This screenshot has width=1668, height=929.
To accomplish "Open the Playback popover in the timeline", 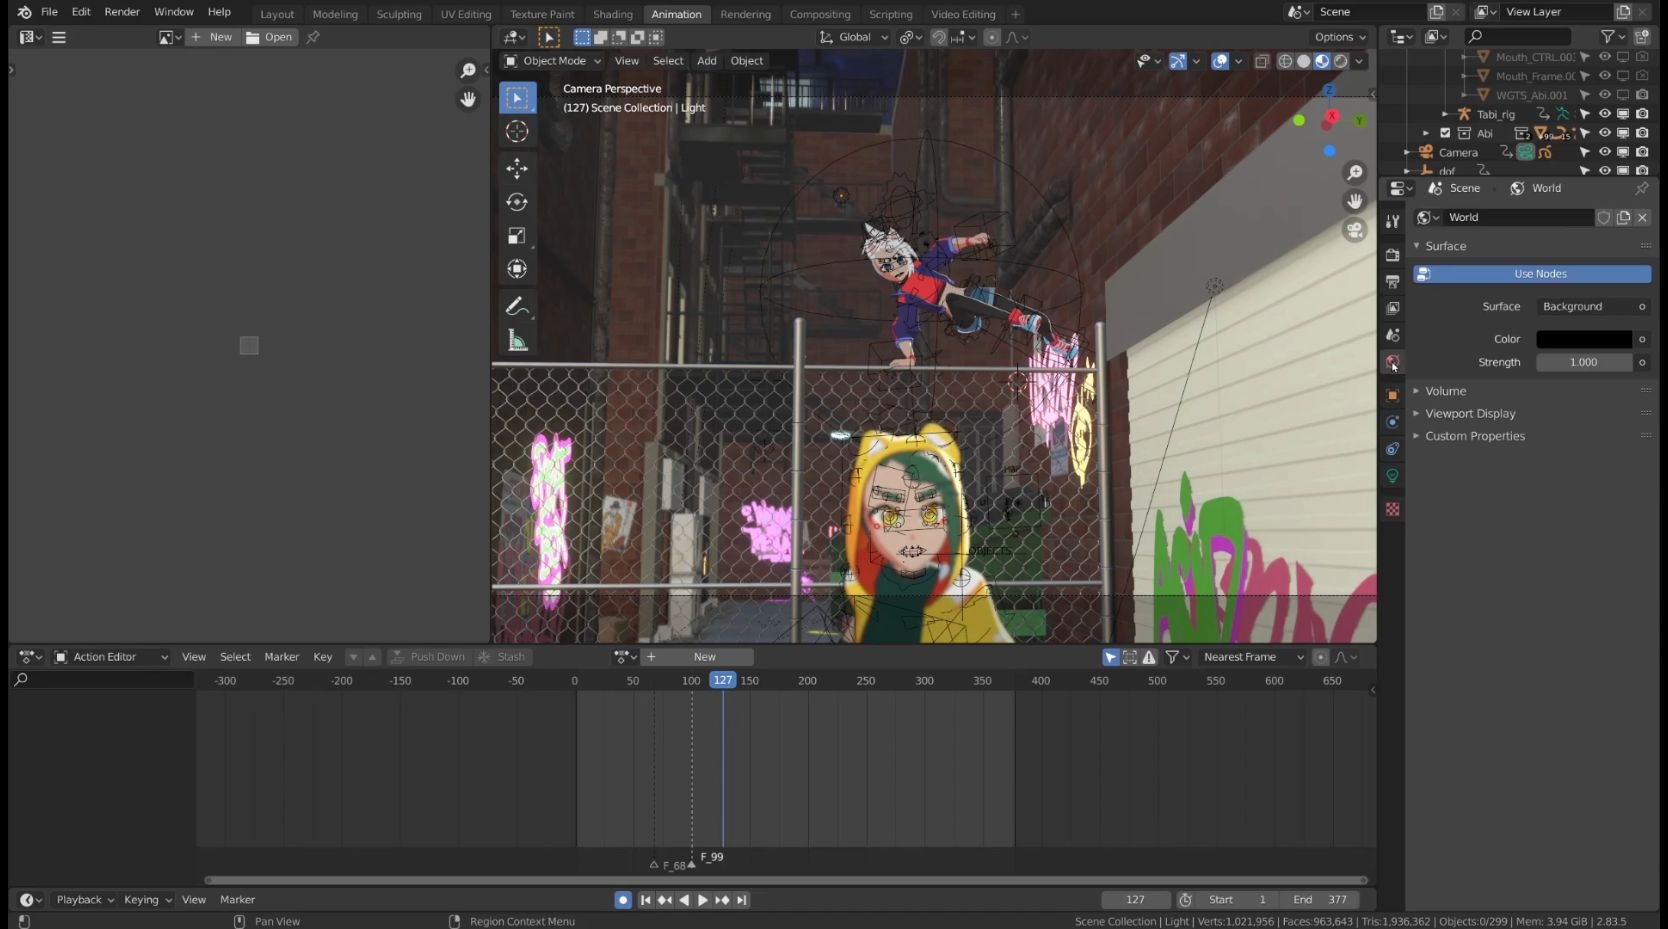I will click(x=85, y=900).
